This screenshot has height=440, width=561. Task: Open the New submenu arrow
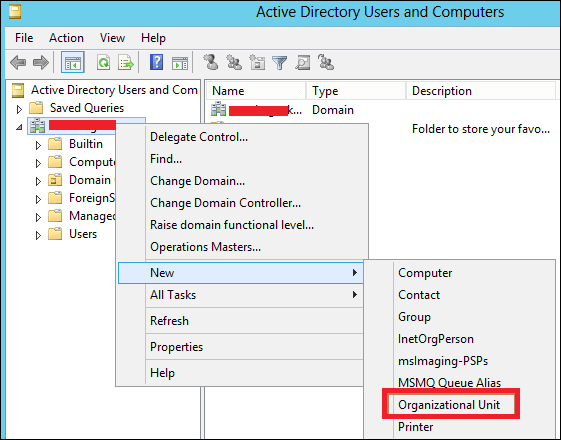pos(355,273)
